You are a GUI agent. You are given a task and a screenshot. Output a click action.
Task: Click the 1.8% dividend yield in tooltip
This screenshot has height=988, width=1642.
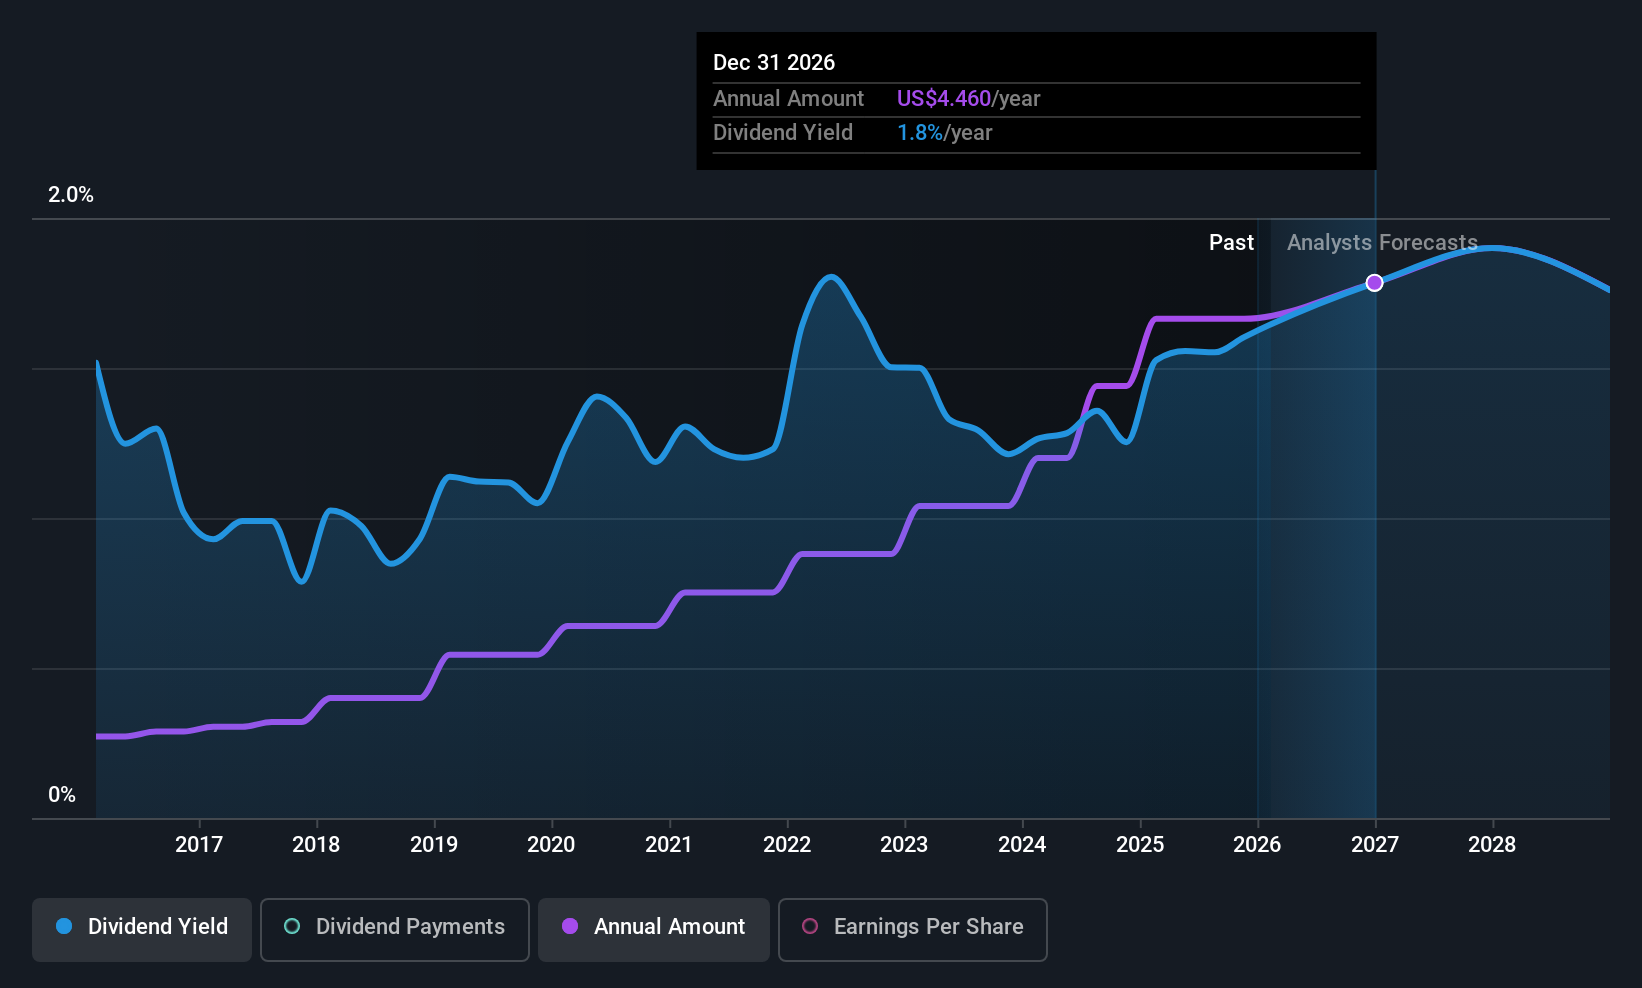click(x=920, y=132)
